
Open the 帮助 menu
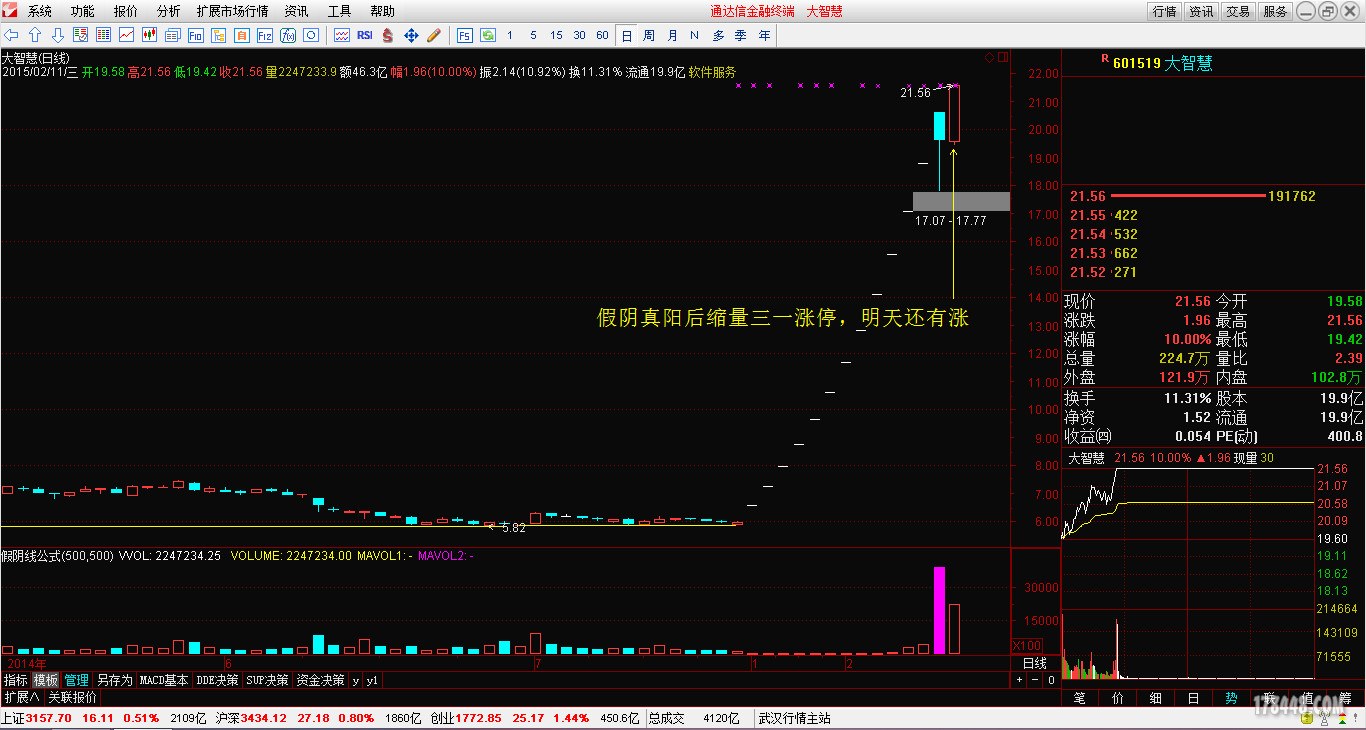coord(382,11)
